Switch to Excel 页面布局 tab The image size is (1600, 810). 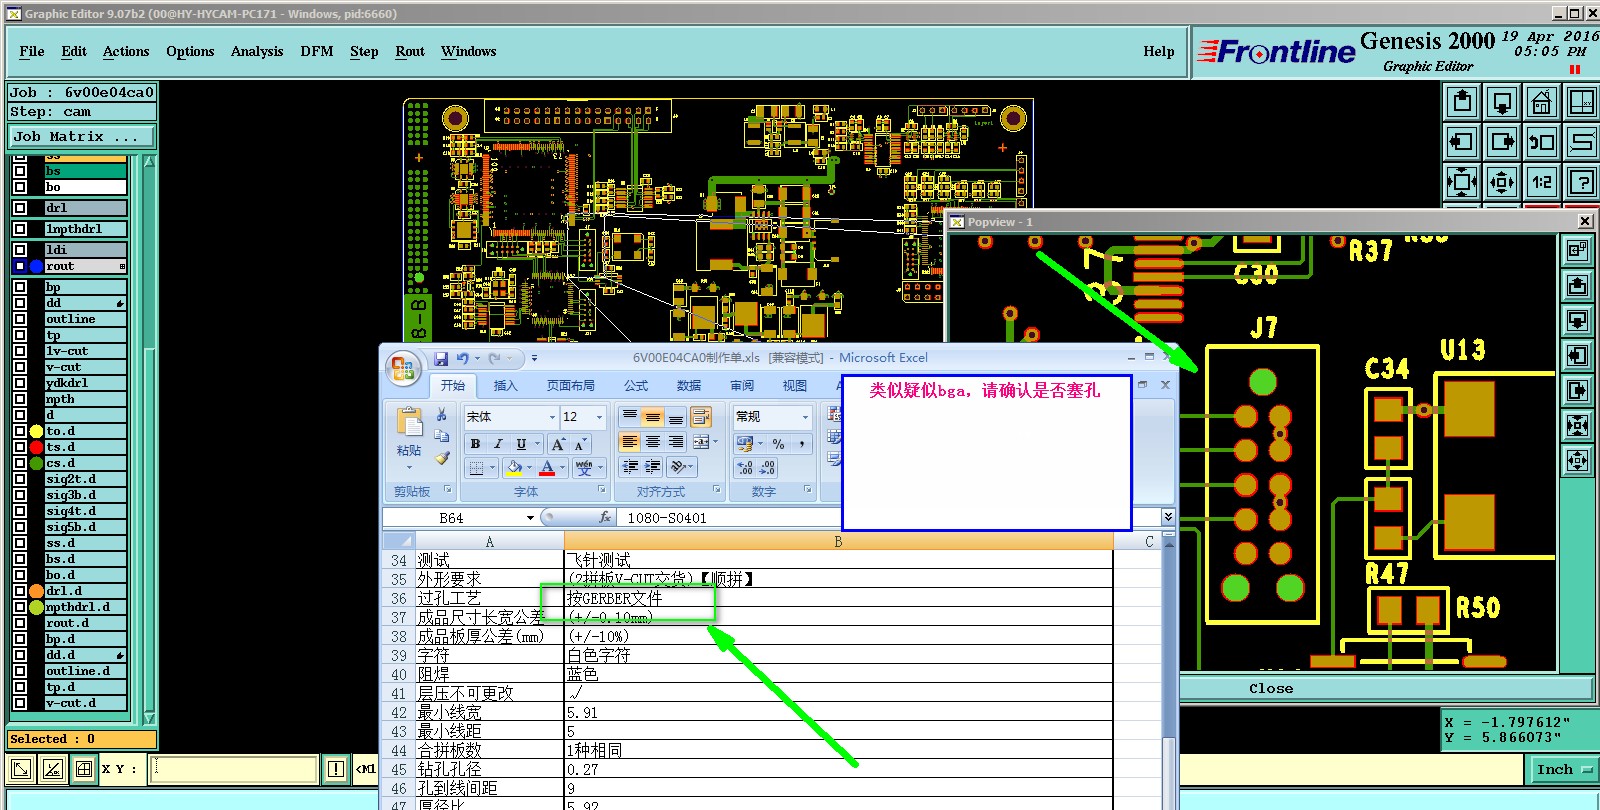click(570, 385)
